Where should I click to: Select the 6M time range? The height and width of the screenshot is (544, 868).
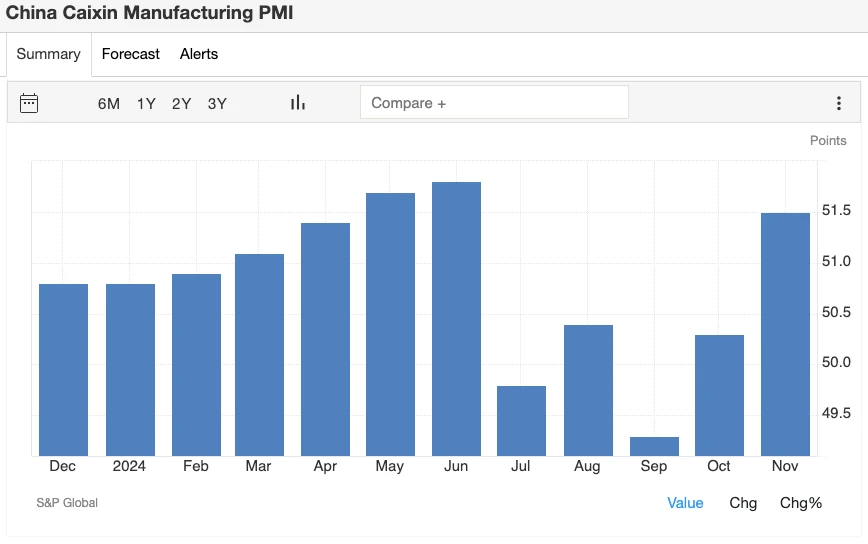click(x=109, y=103)
